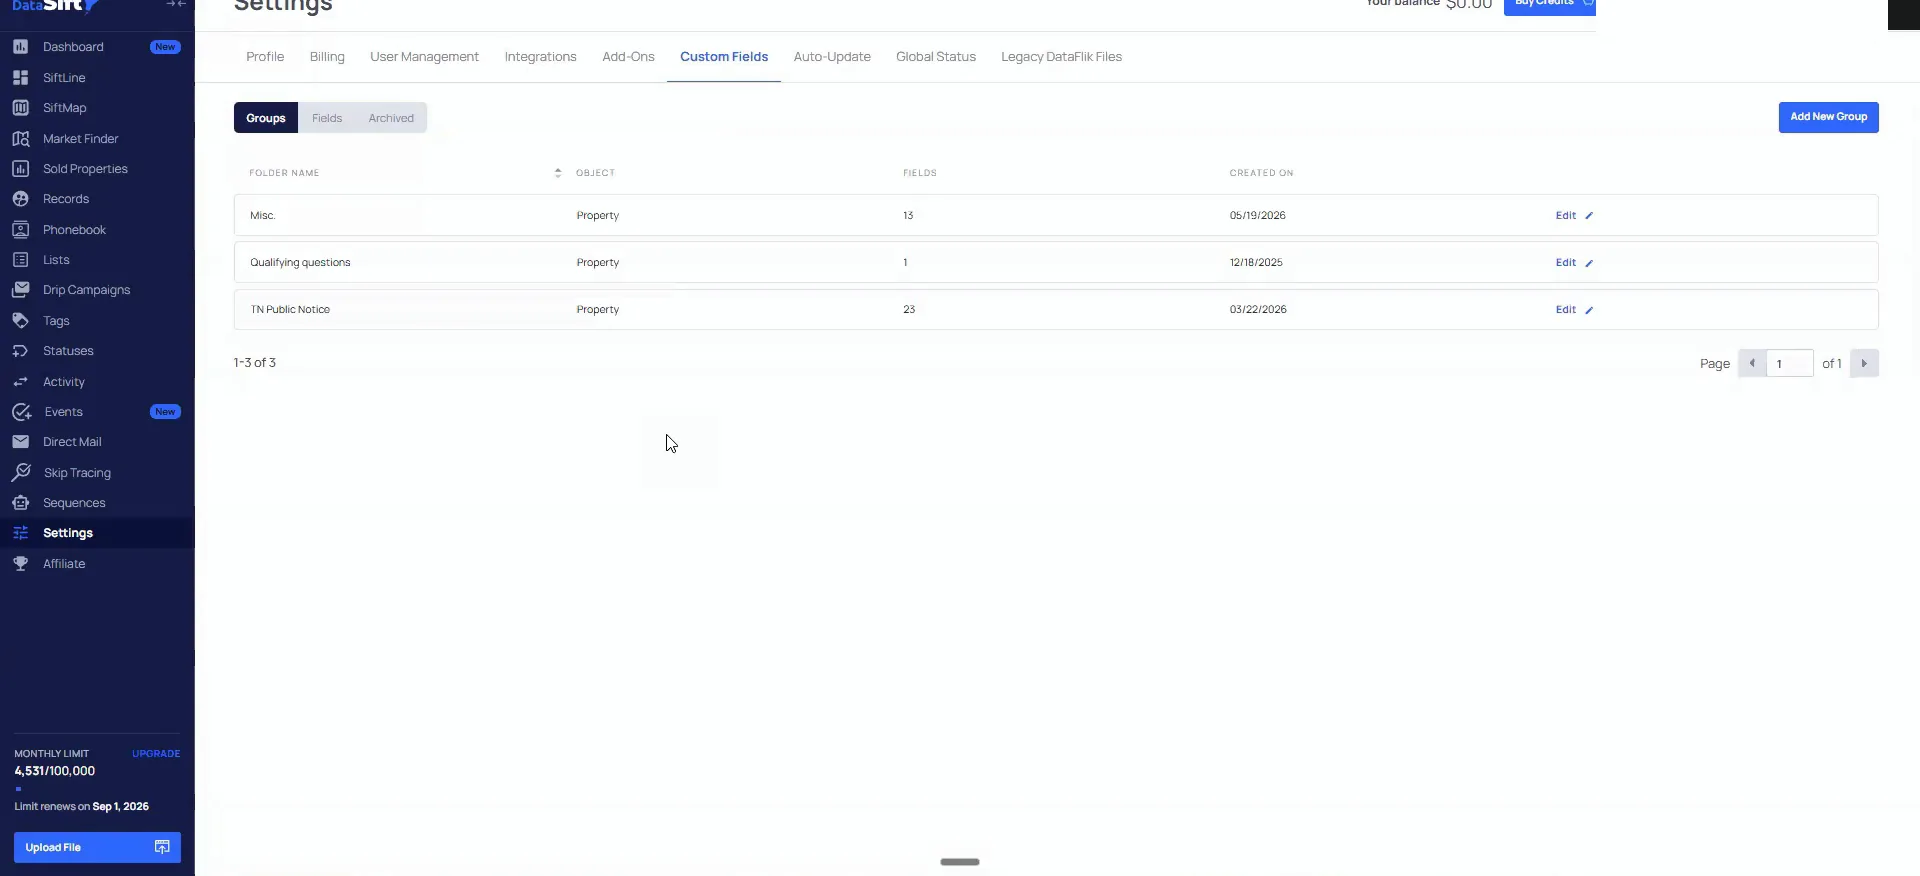Open Statuses icon in sidebar
The image size is (1920, 876).
20,351
